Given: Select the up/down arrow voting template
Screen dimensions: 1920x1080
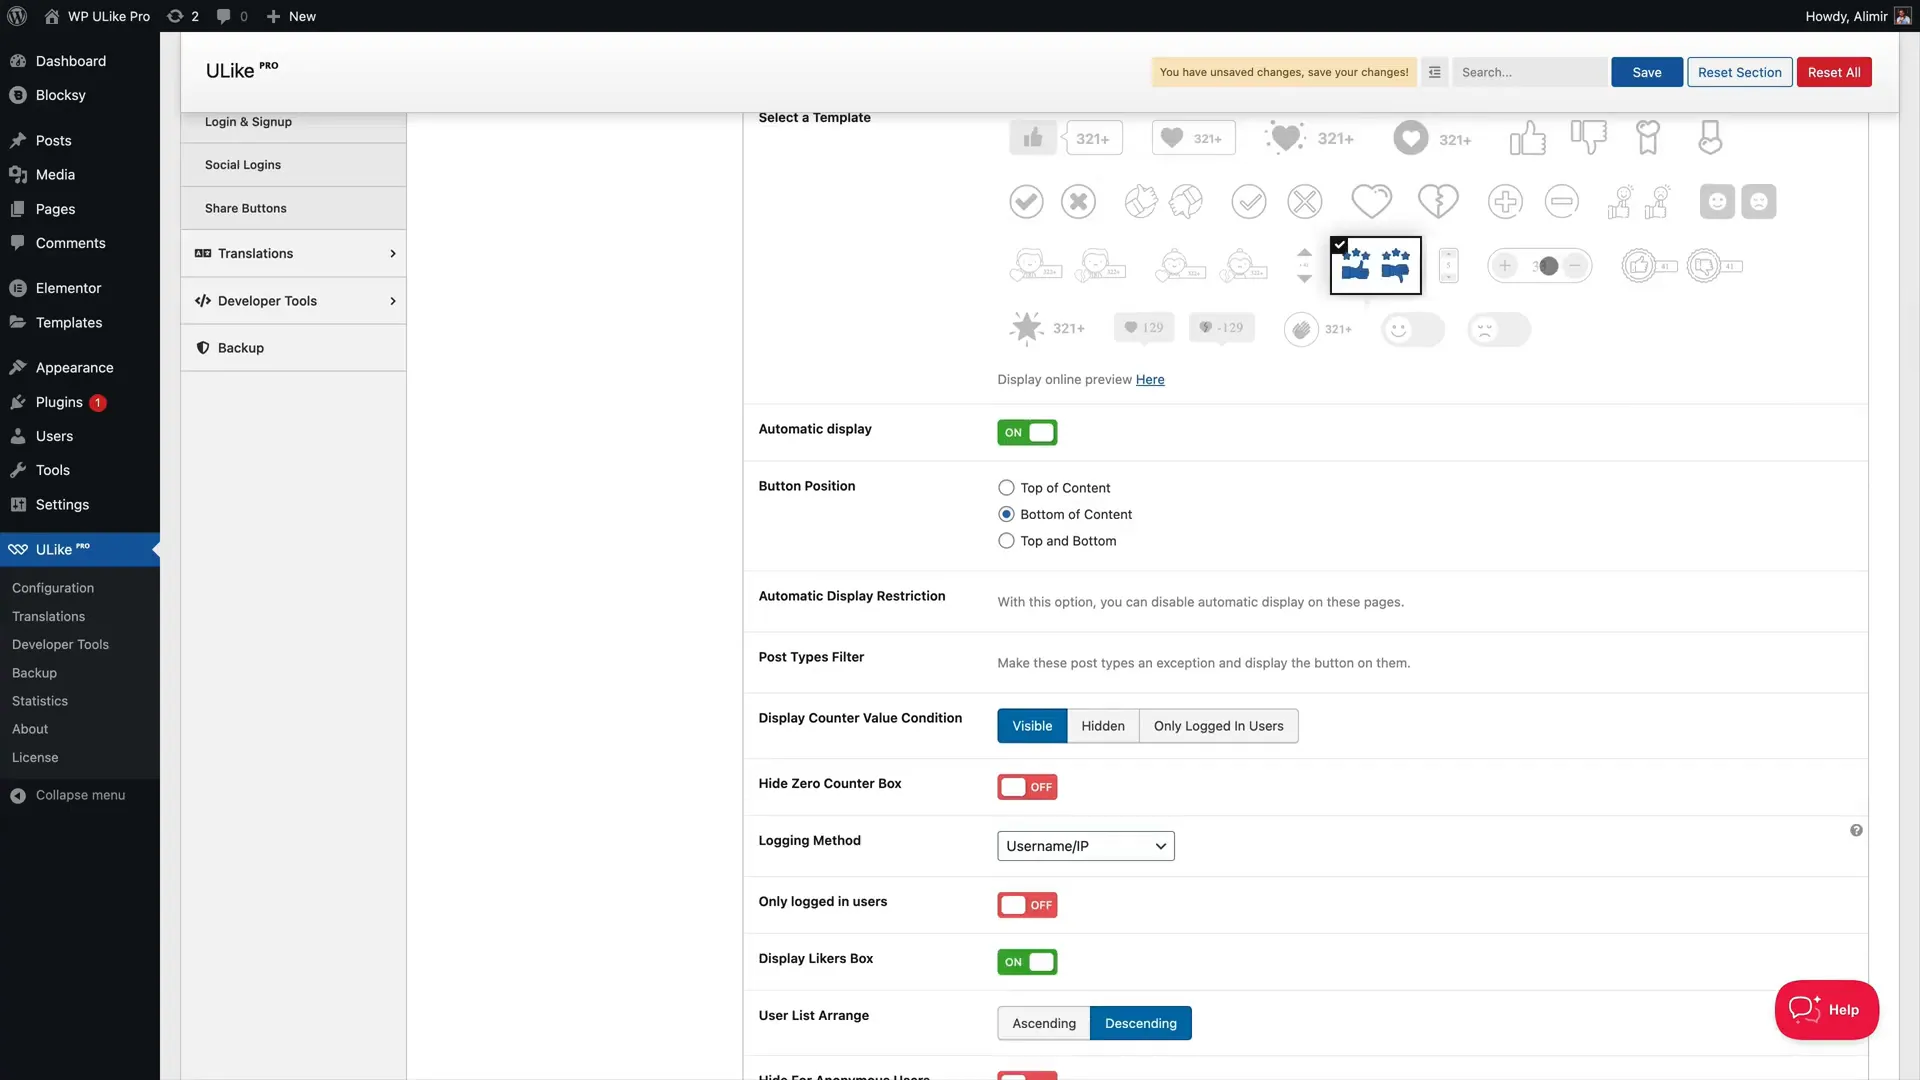Looking at the screenshot, I should pyautogui.click(x=1304, y=266).
